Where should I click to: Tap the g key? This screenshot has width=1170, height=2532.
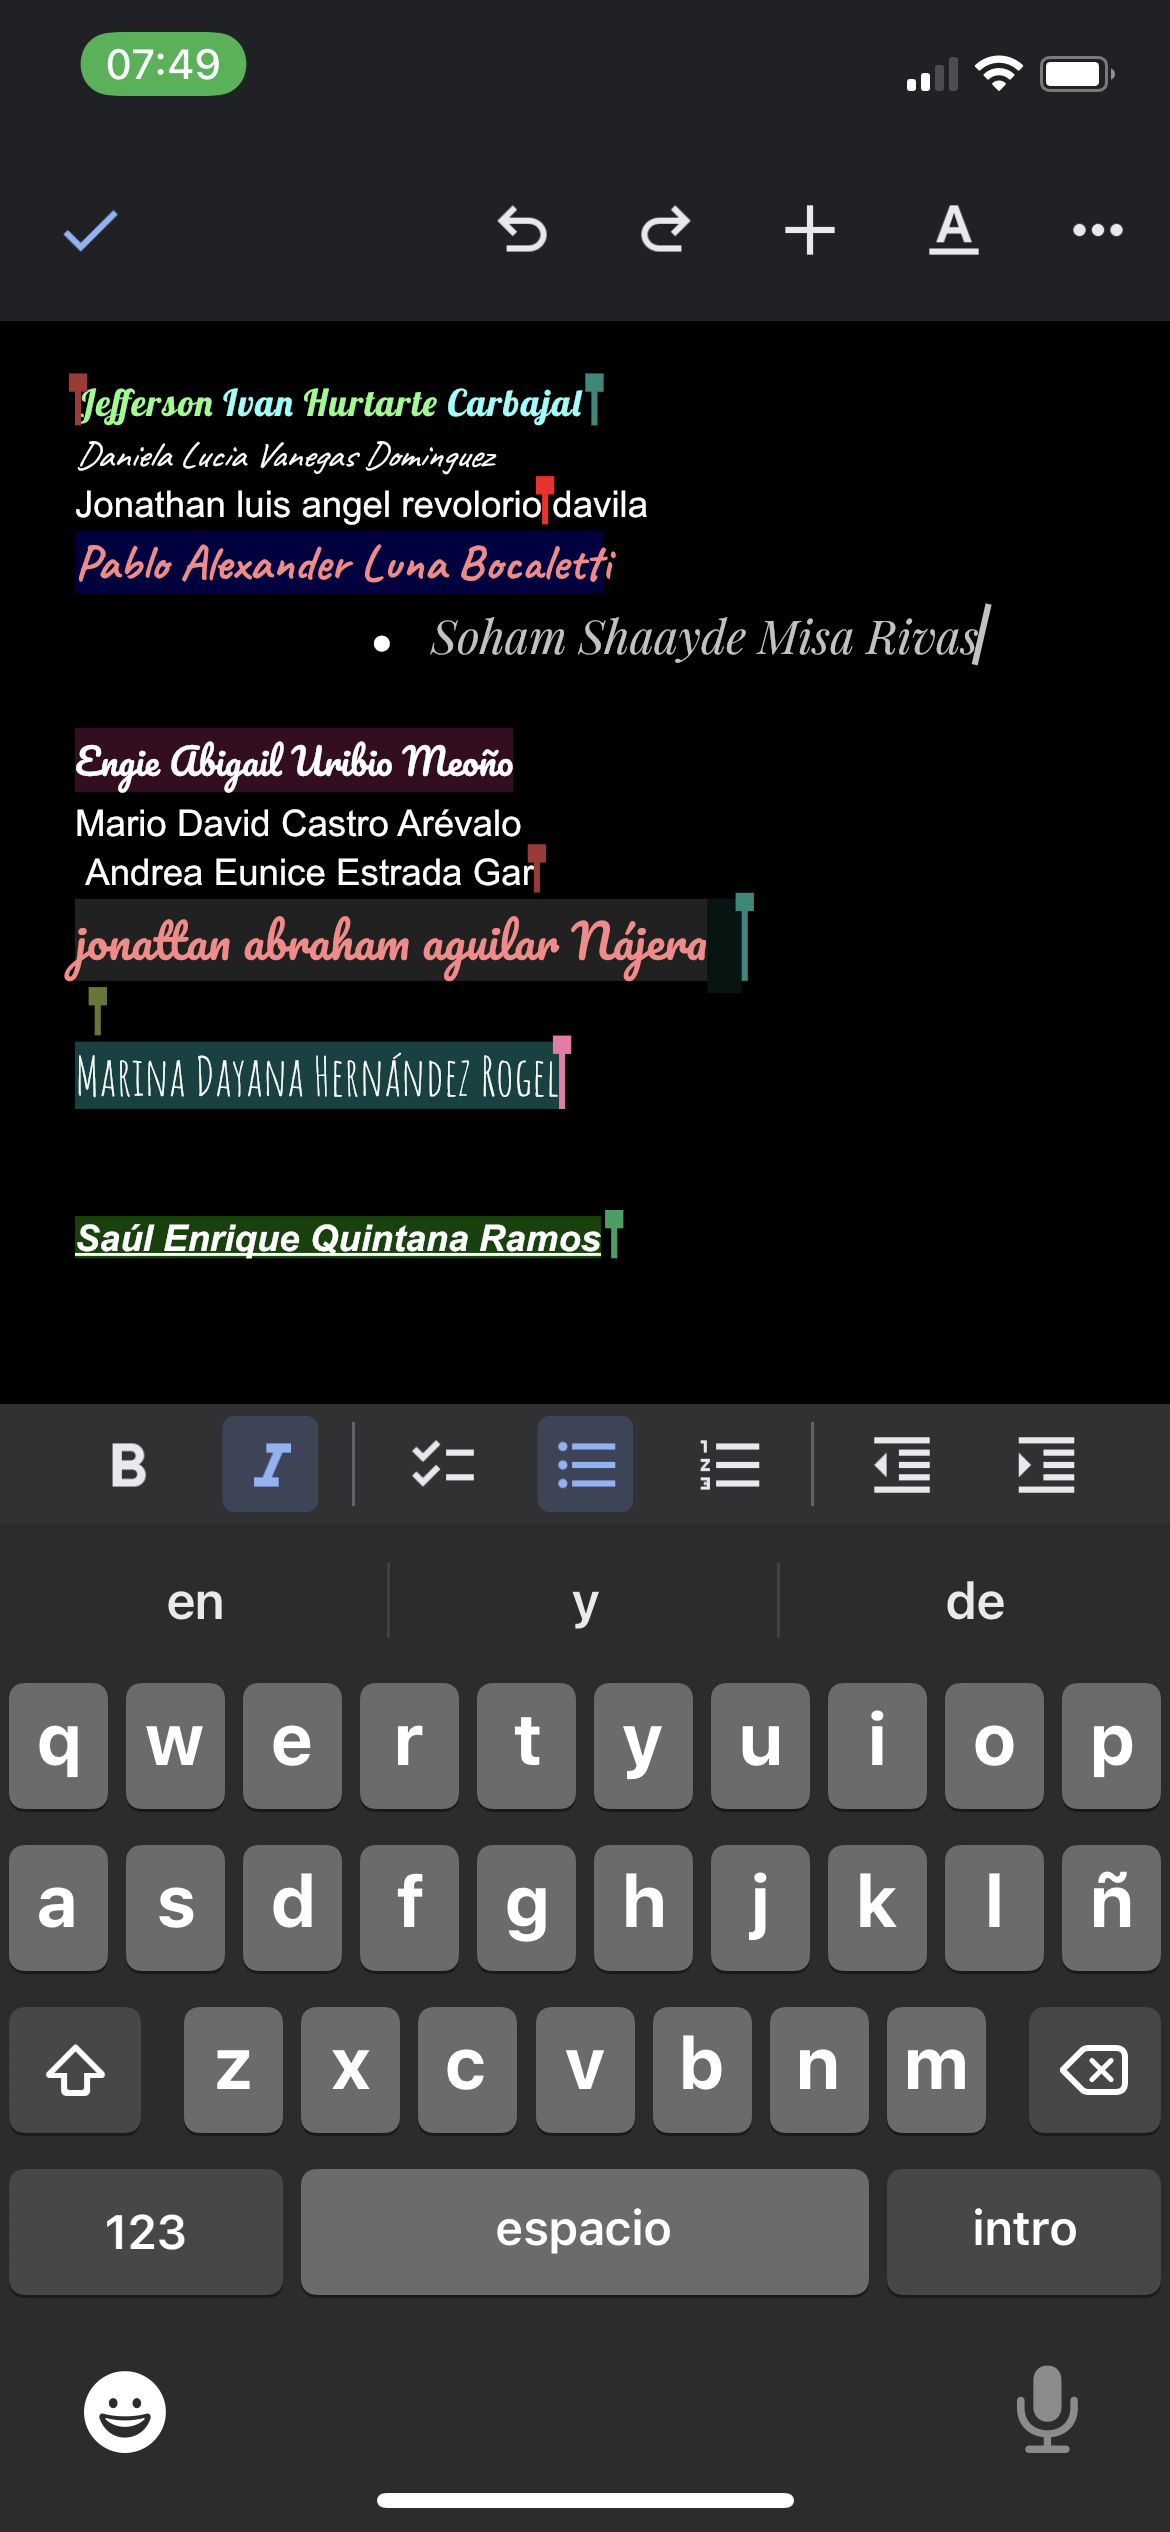[x=526, y=1907]
